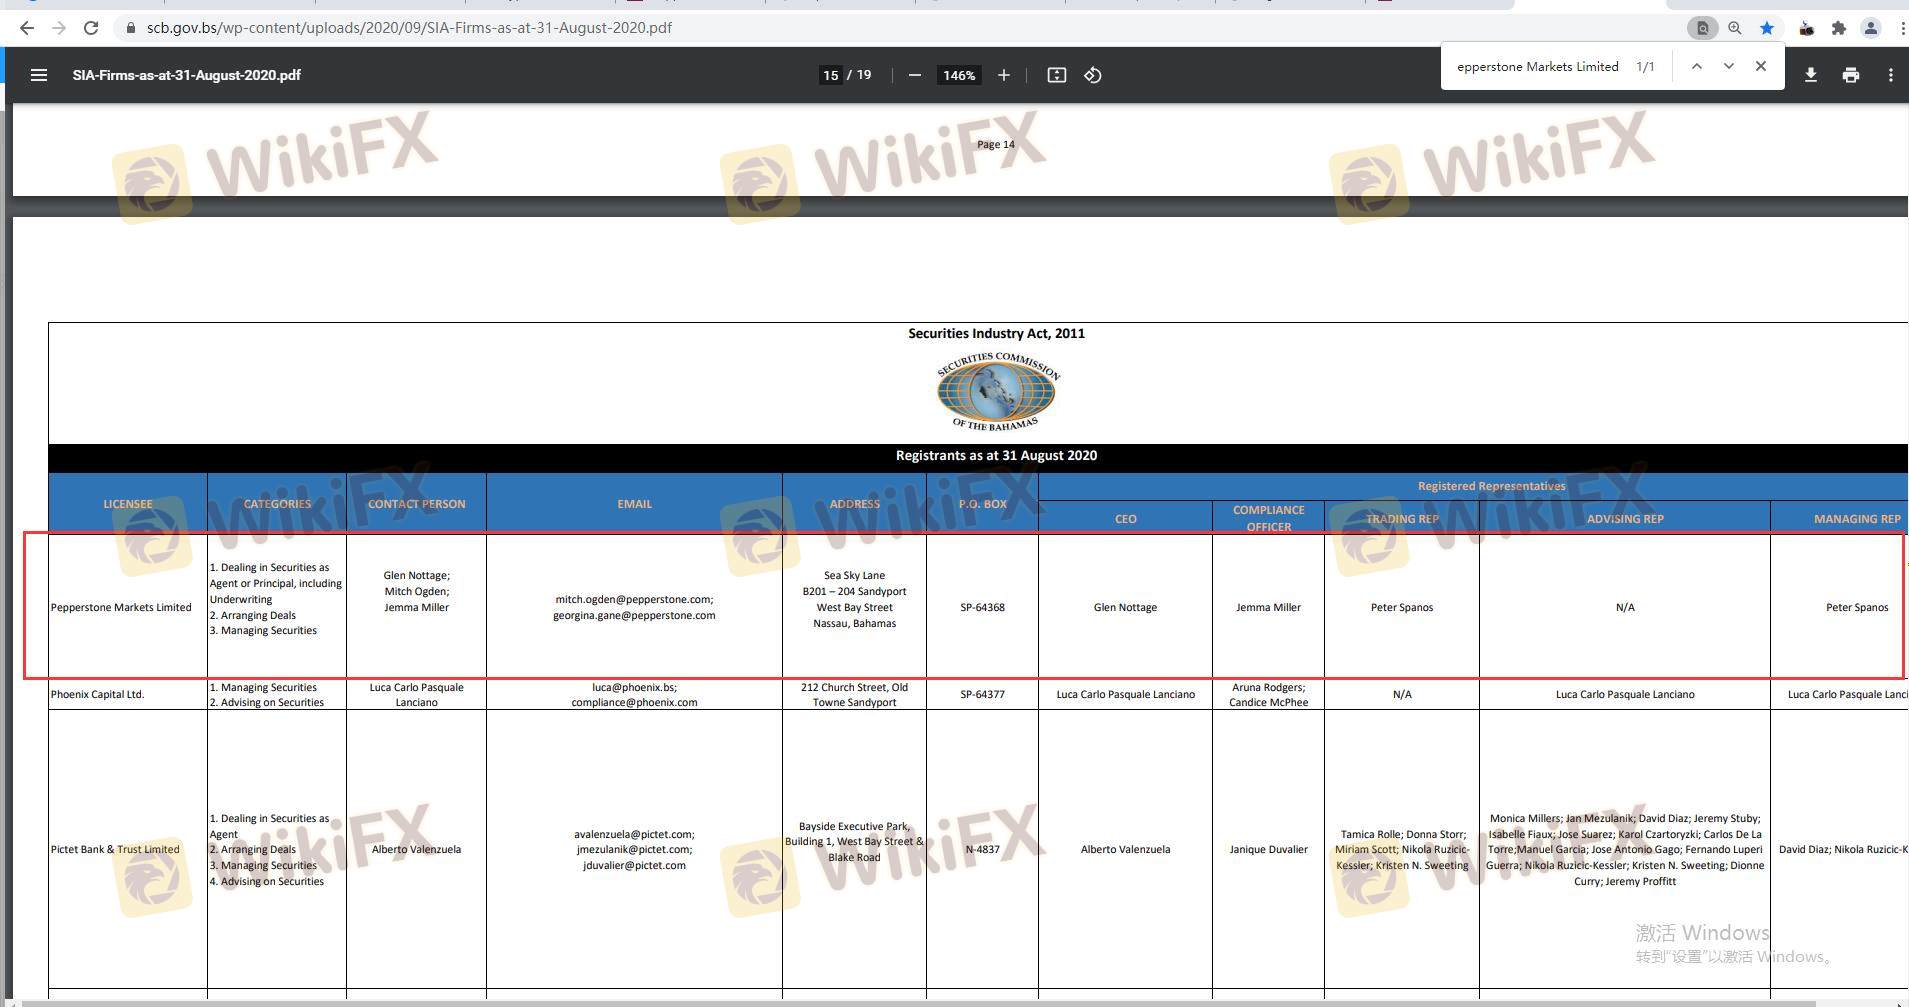Click the COMPLIANCE OFFICER column header
Image resolution: width=1909 pixels, height=1007 pixels.
point(1268,518)
